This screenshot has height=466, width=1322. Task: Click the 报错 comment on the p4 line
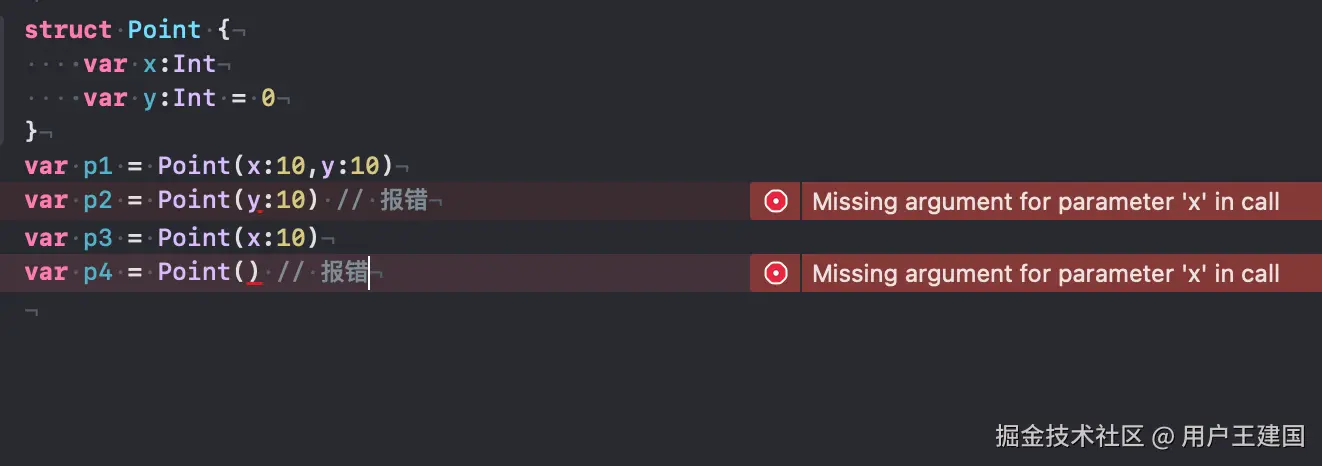[344, 272]
